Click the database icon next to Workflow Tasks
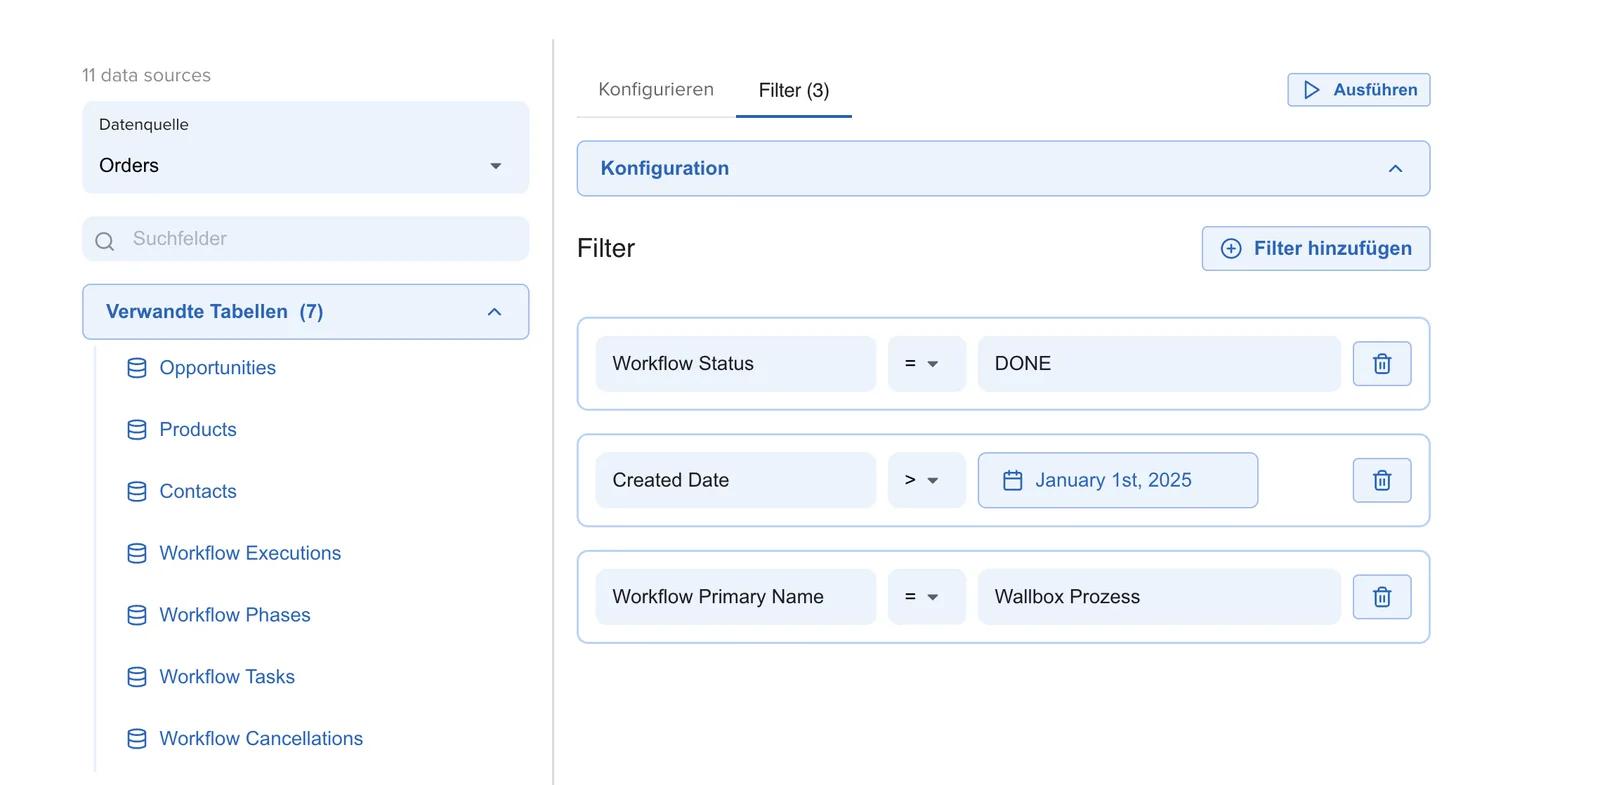 click(137, 677)
